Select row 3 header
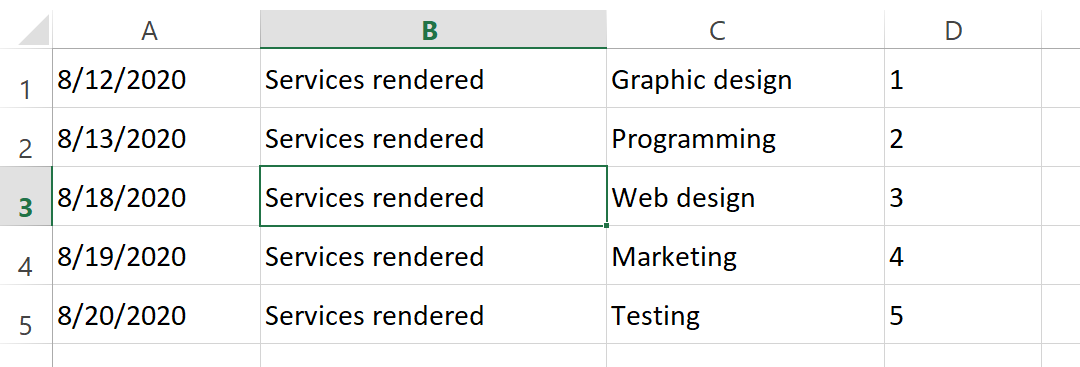 25,197
